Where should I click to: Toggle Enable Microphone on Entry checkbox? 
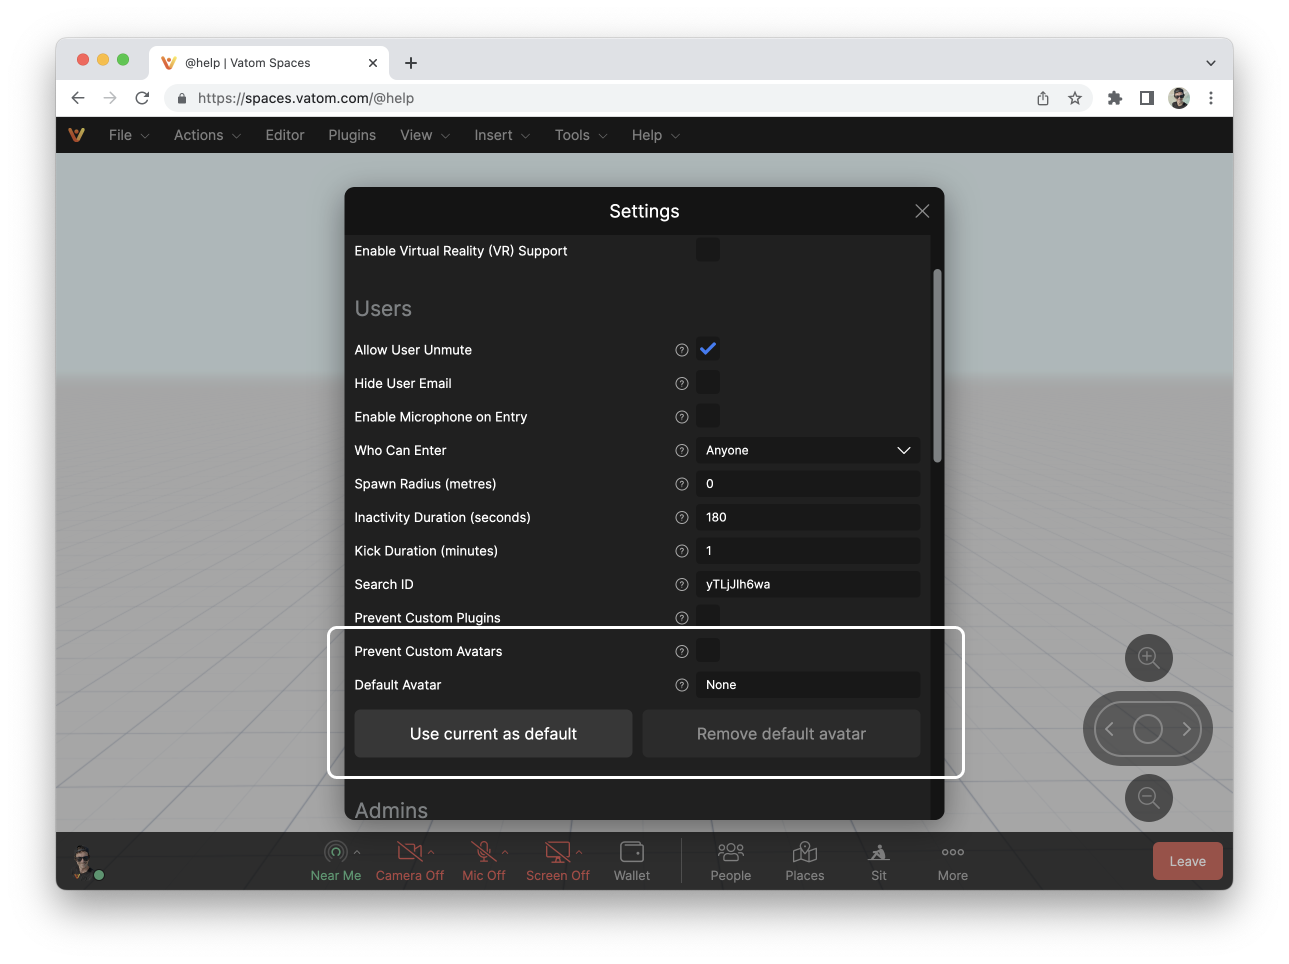point(708,416)
